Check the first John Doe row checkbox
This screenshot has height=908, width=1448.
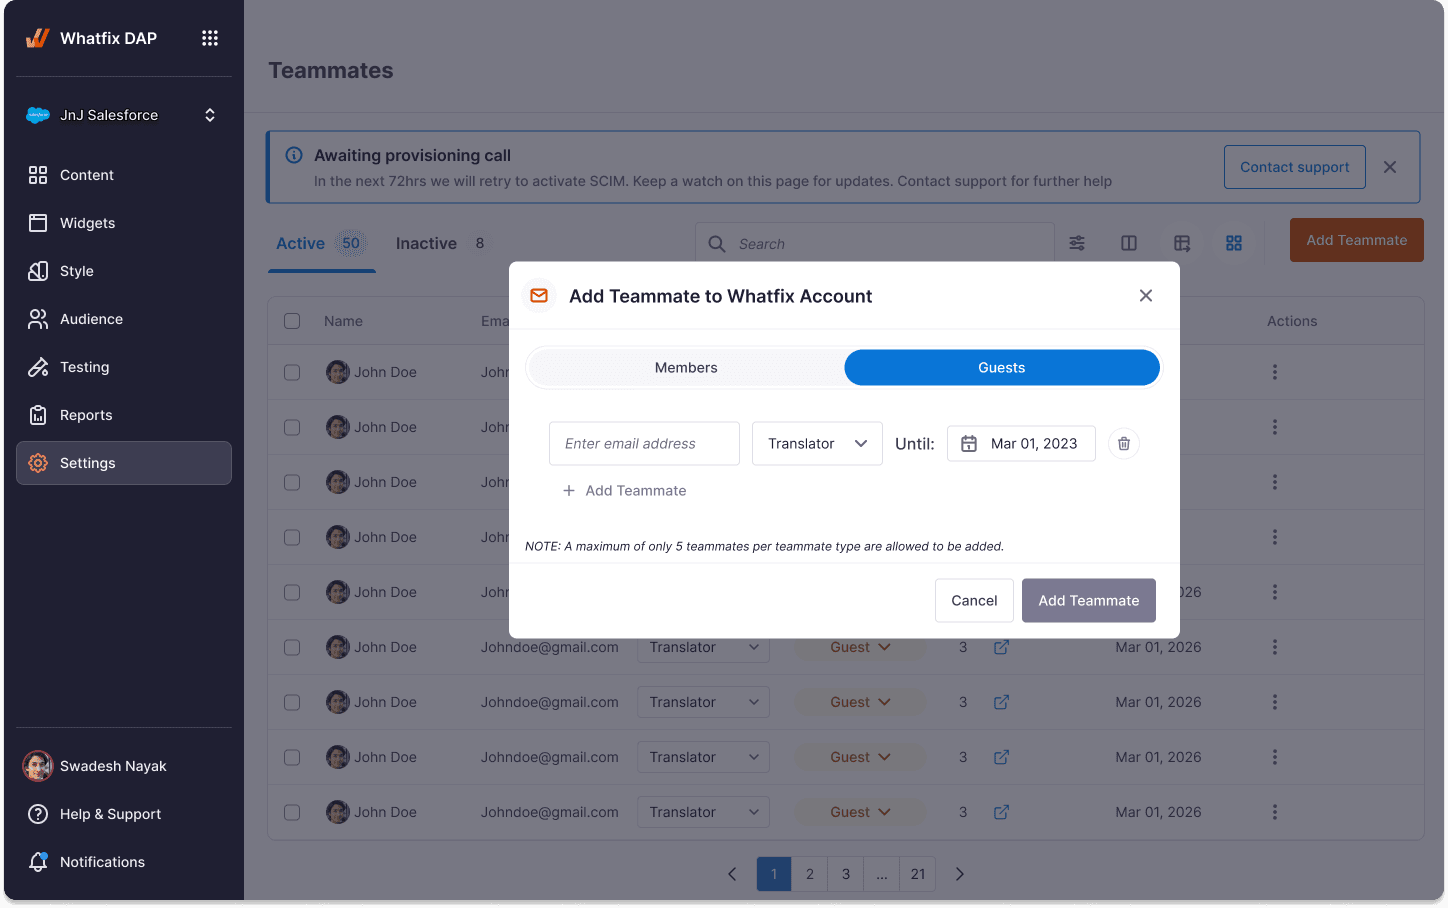pyautogui.click(x=292, y=372)
